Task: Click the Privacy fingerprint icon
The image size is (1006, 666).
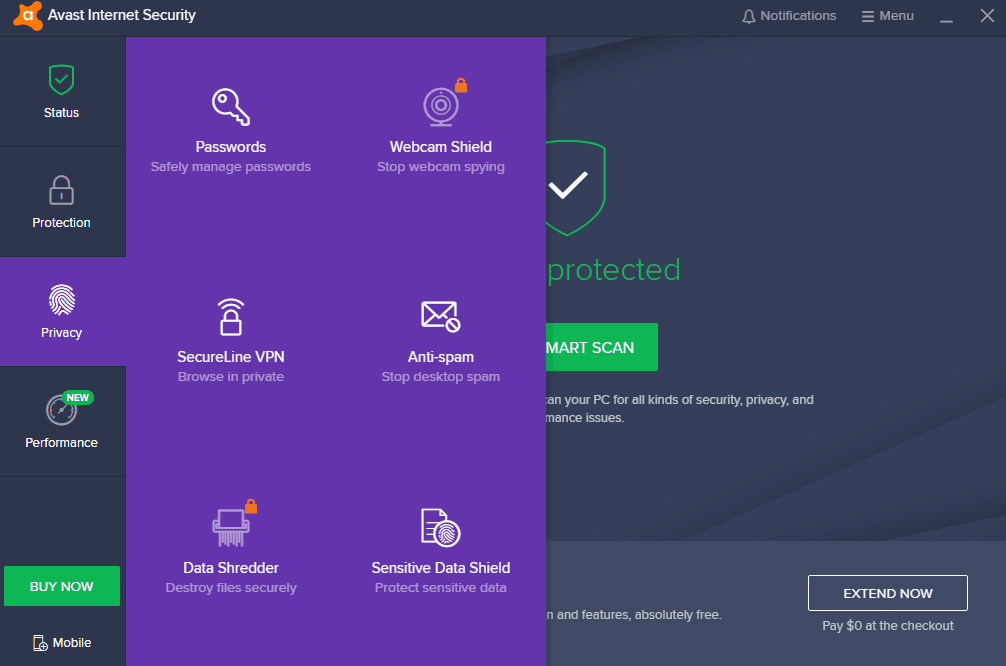Action: tap(61, 301)
